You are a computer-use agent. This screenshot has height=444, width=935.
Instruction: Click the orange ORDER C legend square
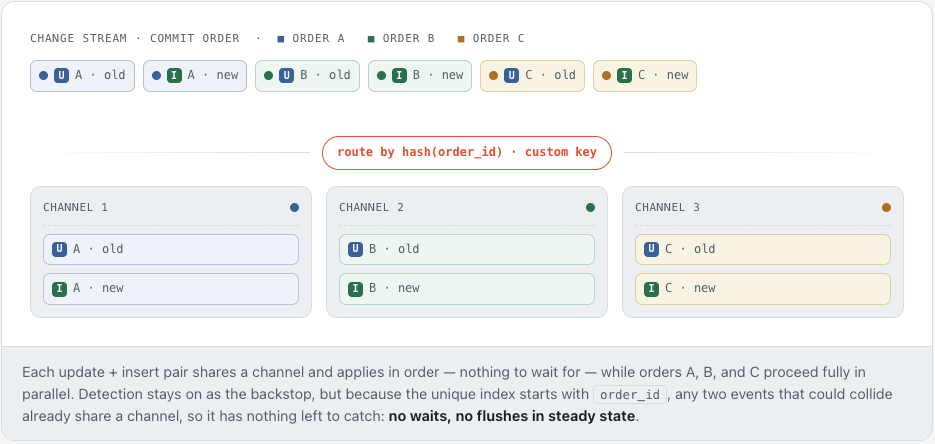tap(461, 39)
